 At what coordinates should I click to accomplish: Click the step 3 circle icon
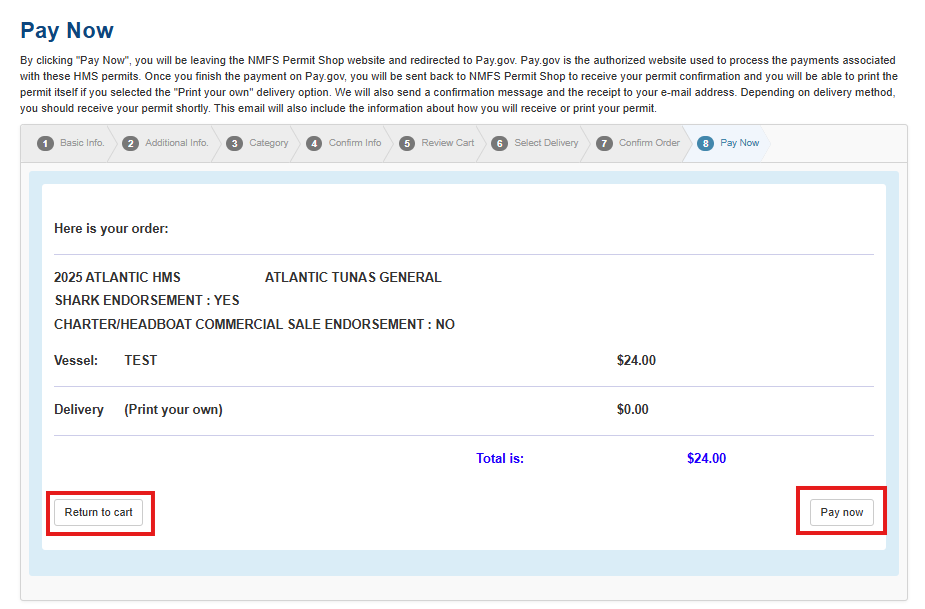[234, 143]
